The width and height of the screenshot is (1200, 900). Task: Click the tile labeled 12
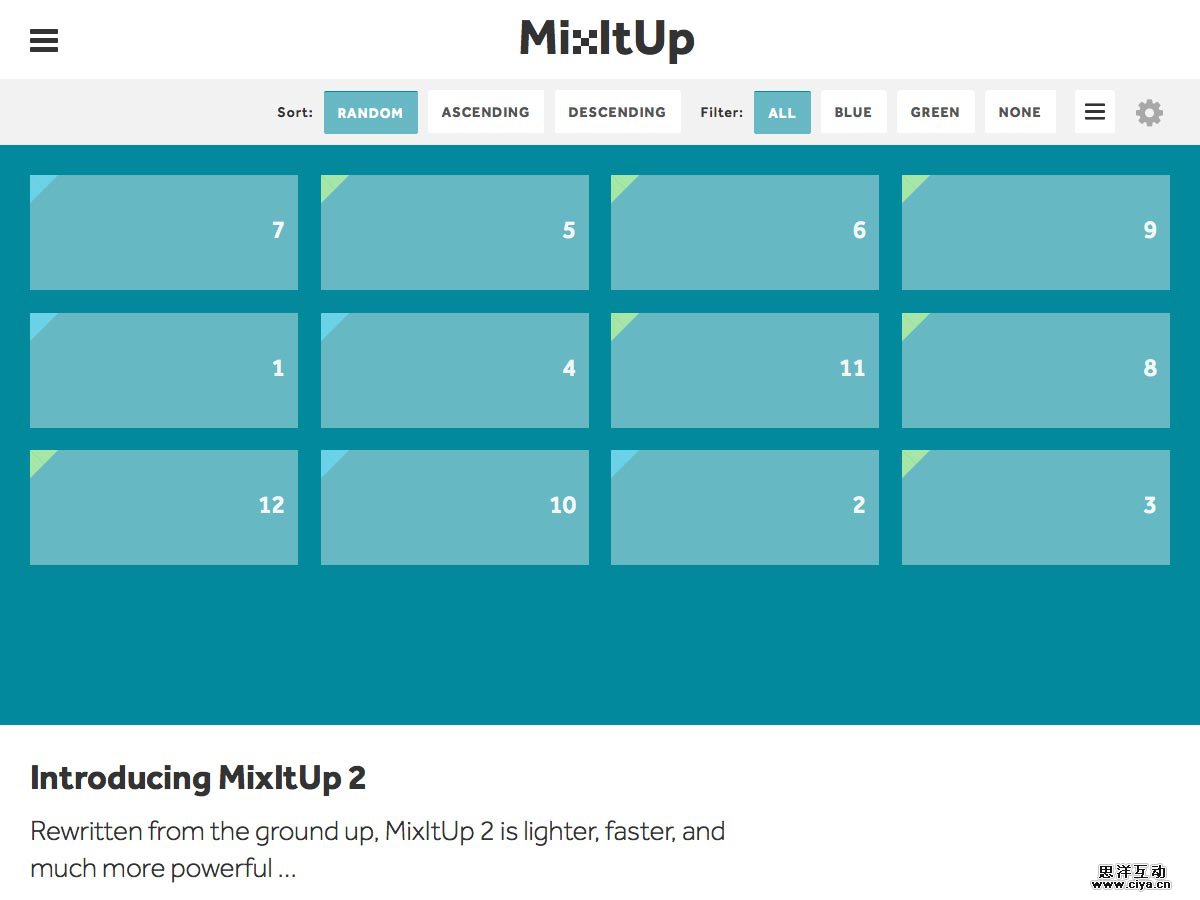pyautogui.click(x=164, y=507)
